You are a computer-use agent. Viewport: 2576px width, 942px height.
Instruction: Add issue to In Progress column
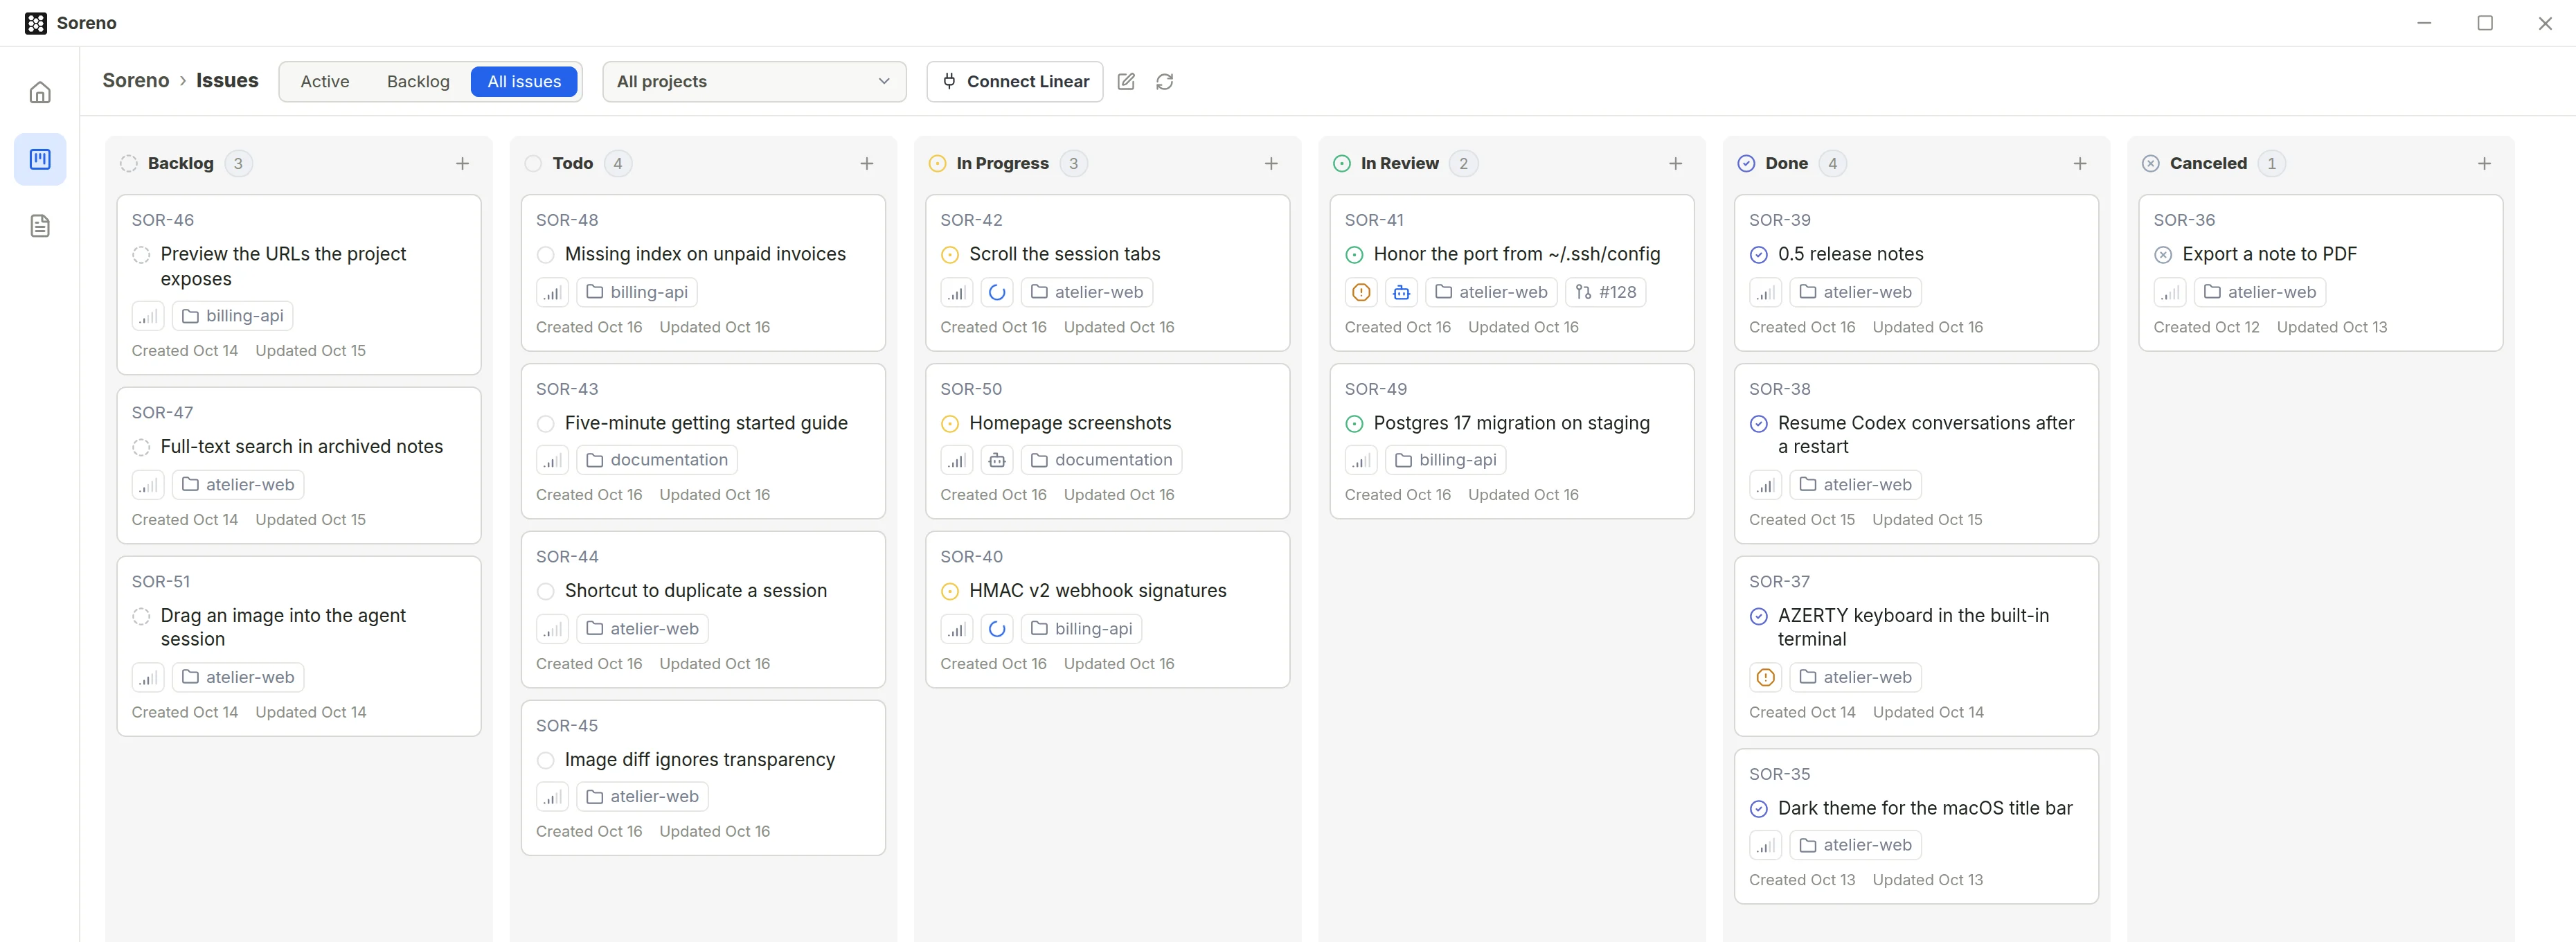click(x=1271, y=163)
